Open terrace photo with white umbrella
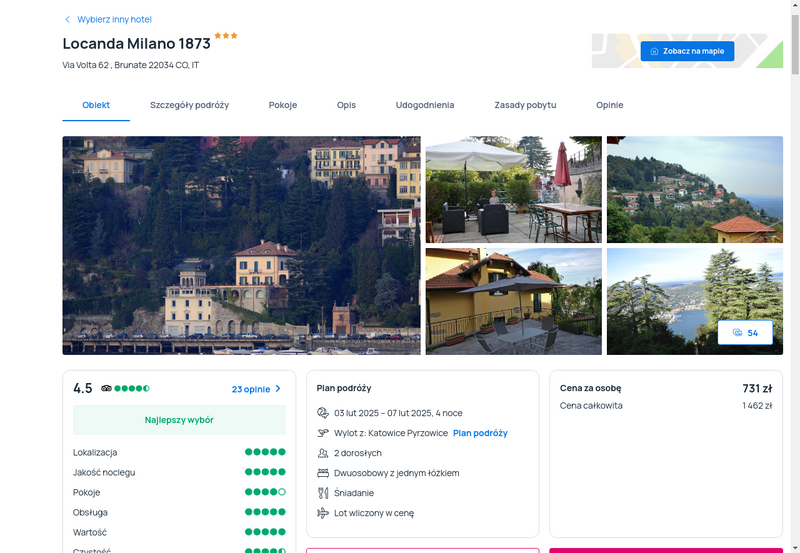This screenshot has height=553, width=800. 514,189
